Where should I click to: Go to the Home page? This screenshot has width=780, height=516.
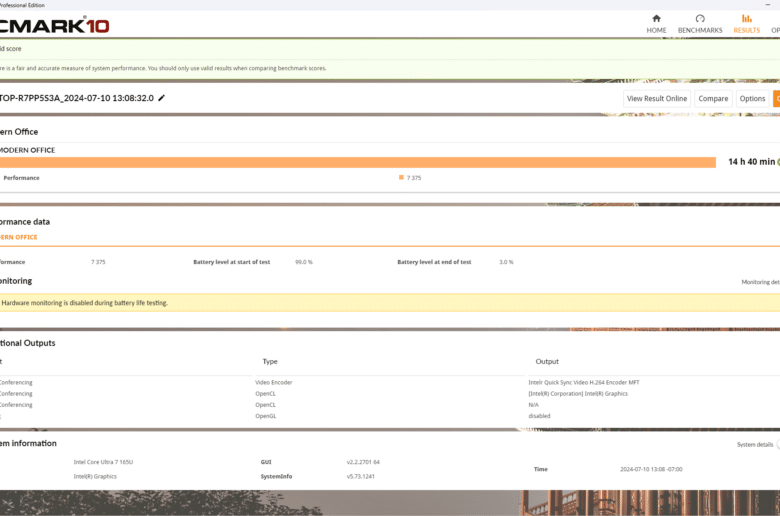pyautogui.click(x=656, y=24)
